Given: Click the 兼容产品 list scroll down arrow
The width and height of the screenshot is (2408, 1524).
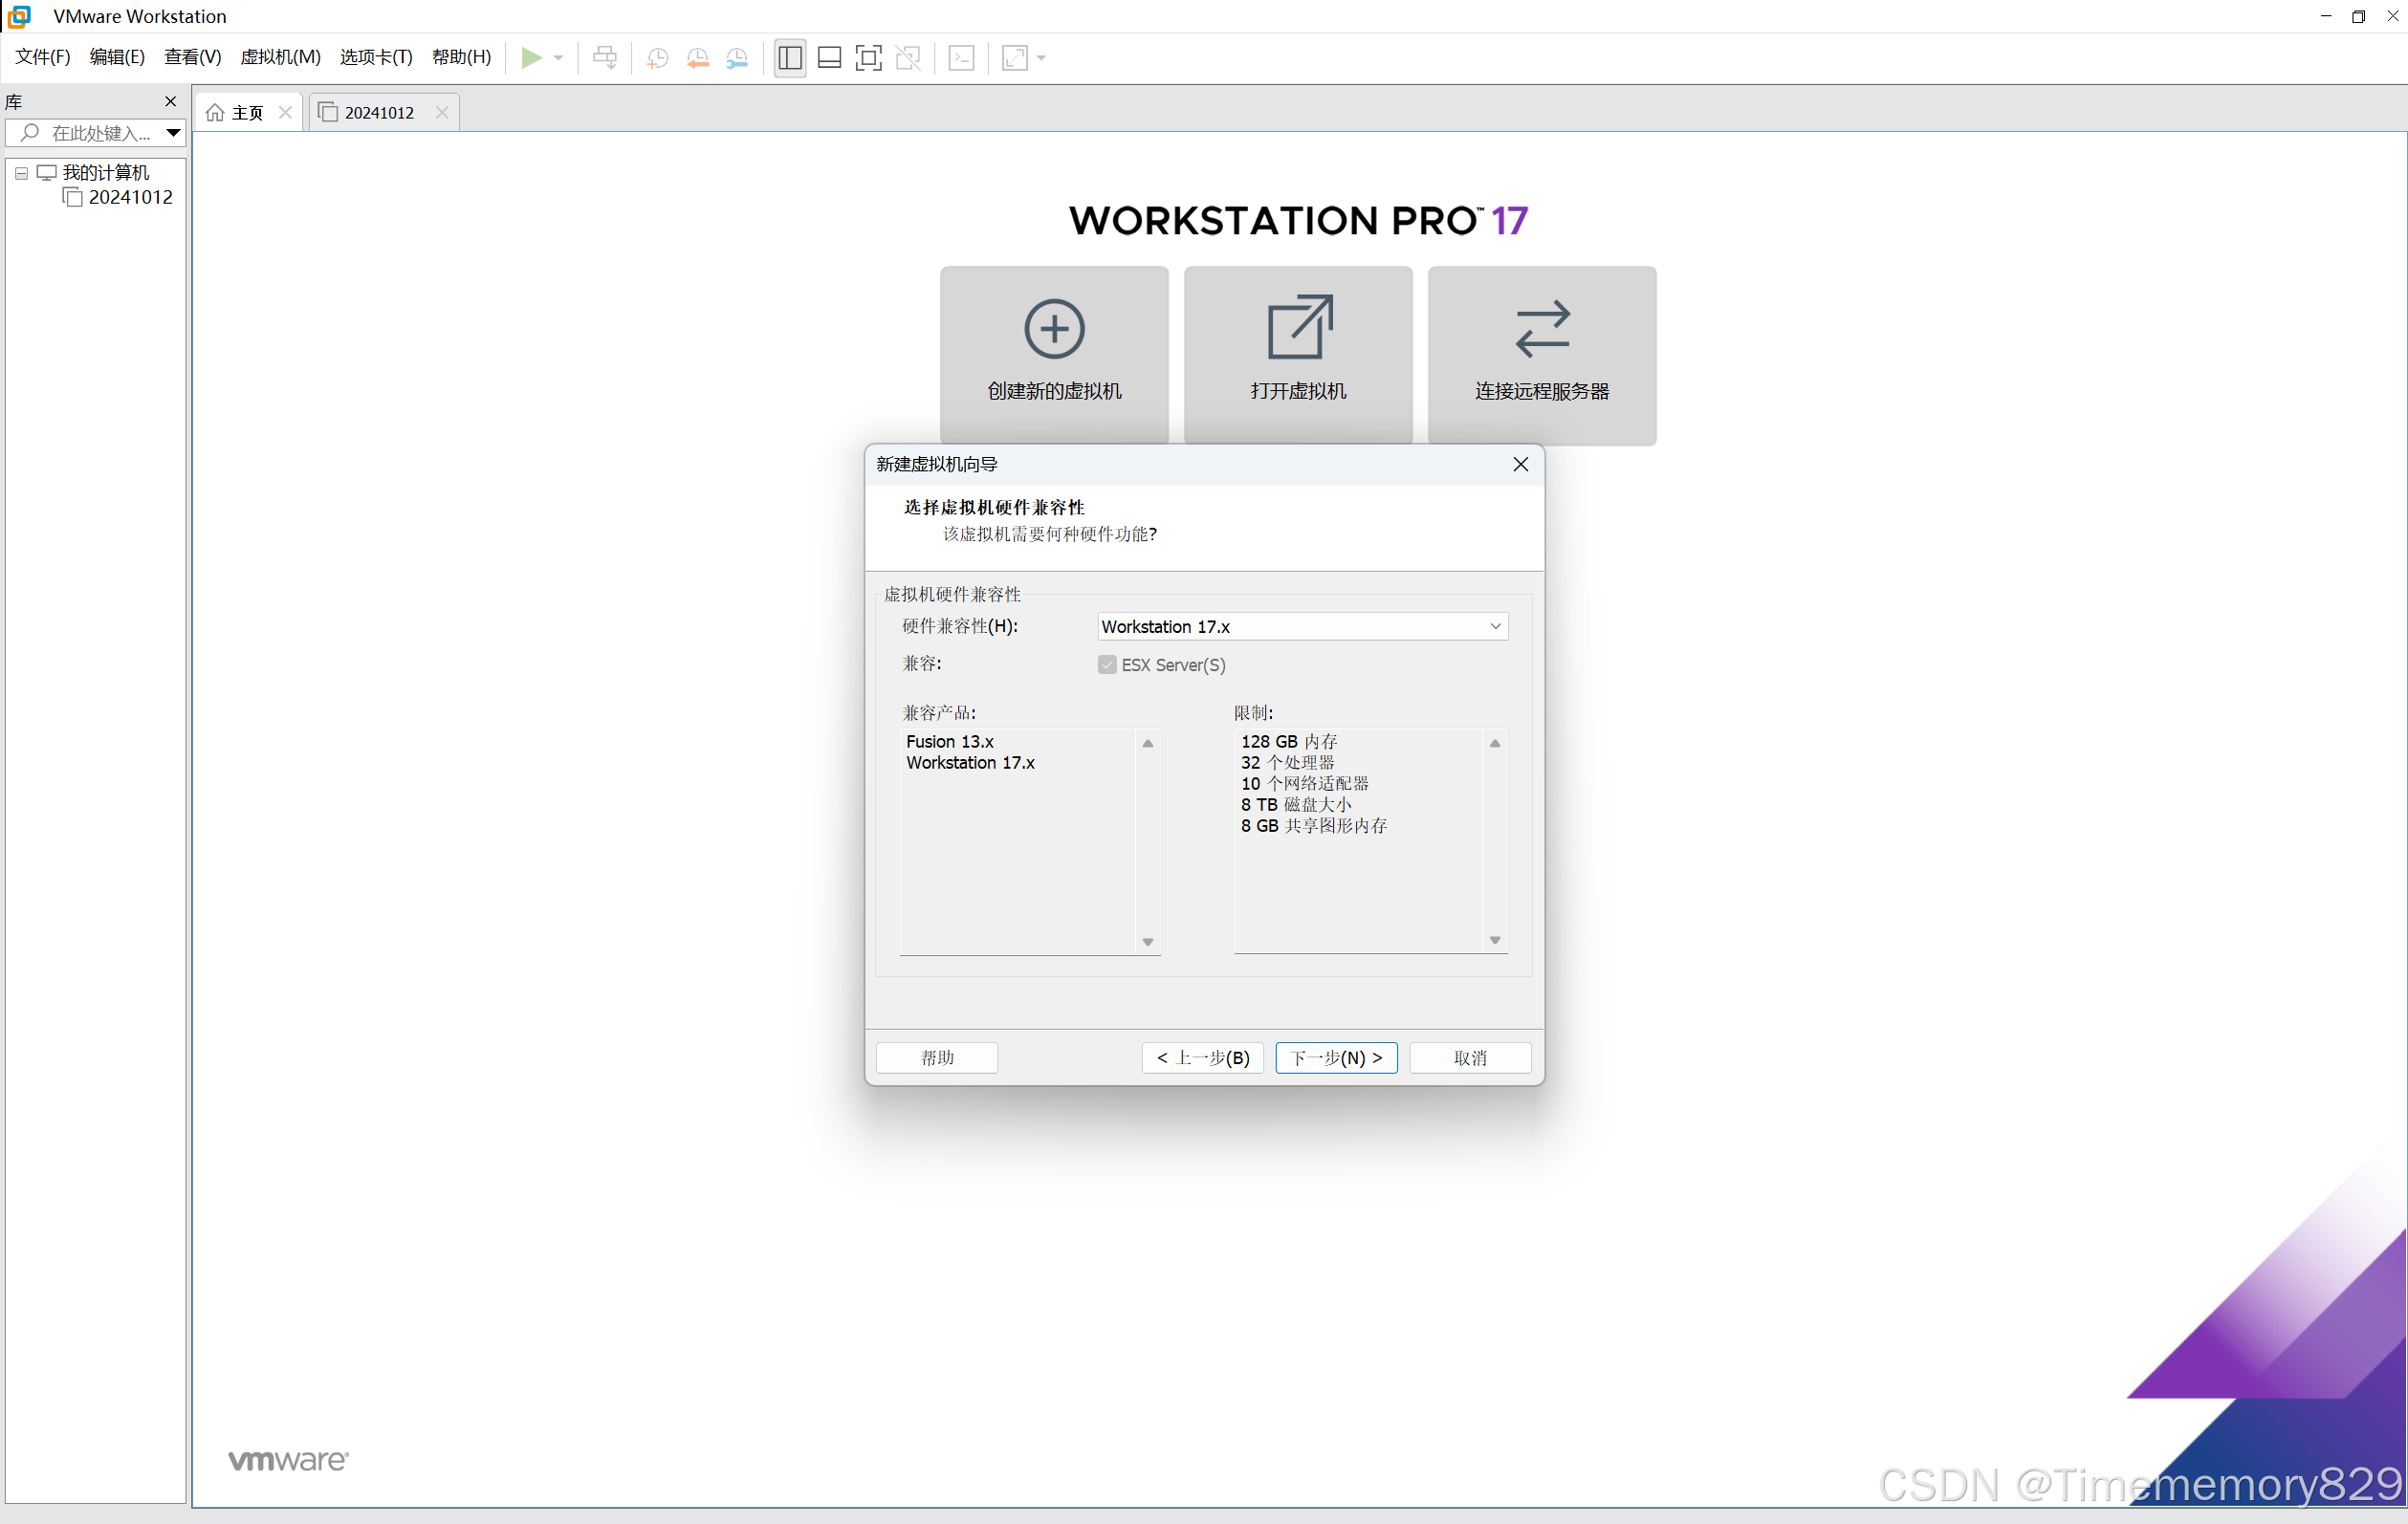Looking at the screenshot, I should (1148, 942).
